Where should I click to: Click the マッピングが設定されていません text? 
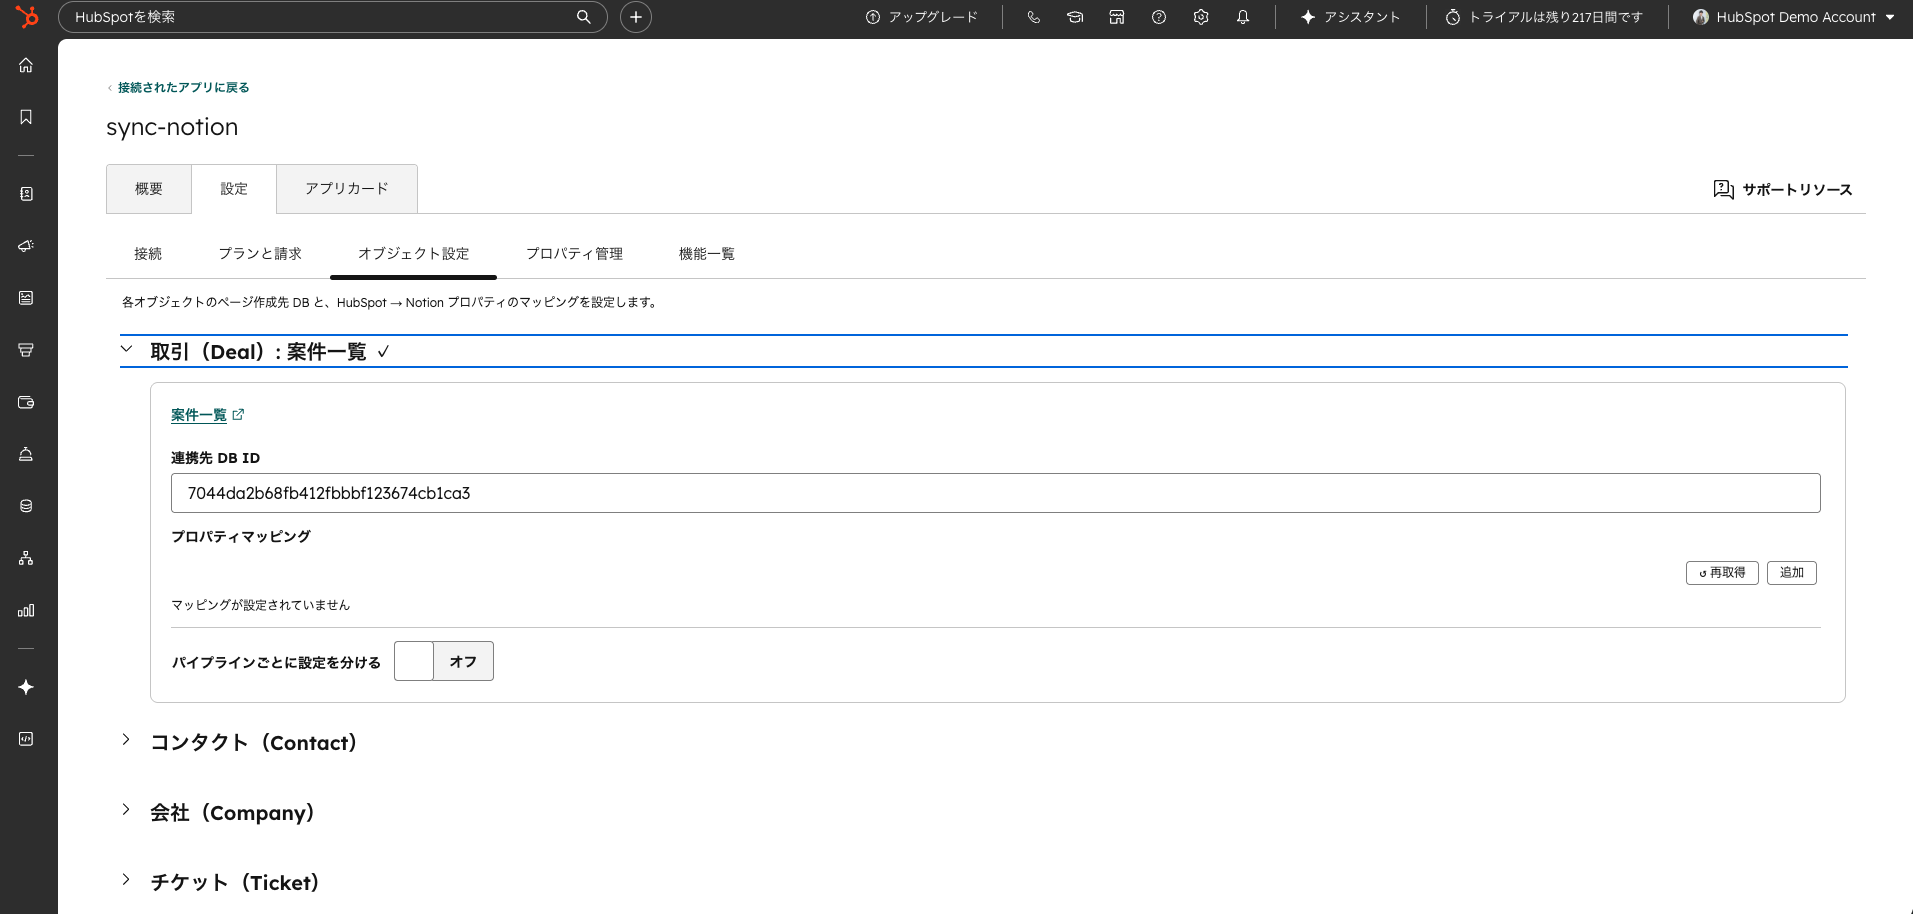point(261,605)
